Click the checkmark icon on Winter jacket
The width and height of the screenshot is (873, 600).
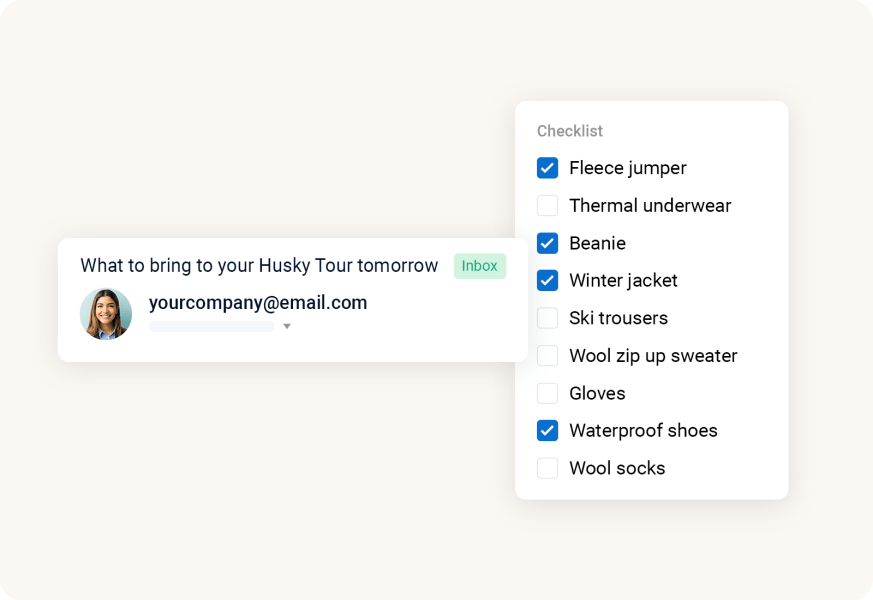pos(547,280)
